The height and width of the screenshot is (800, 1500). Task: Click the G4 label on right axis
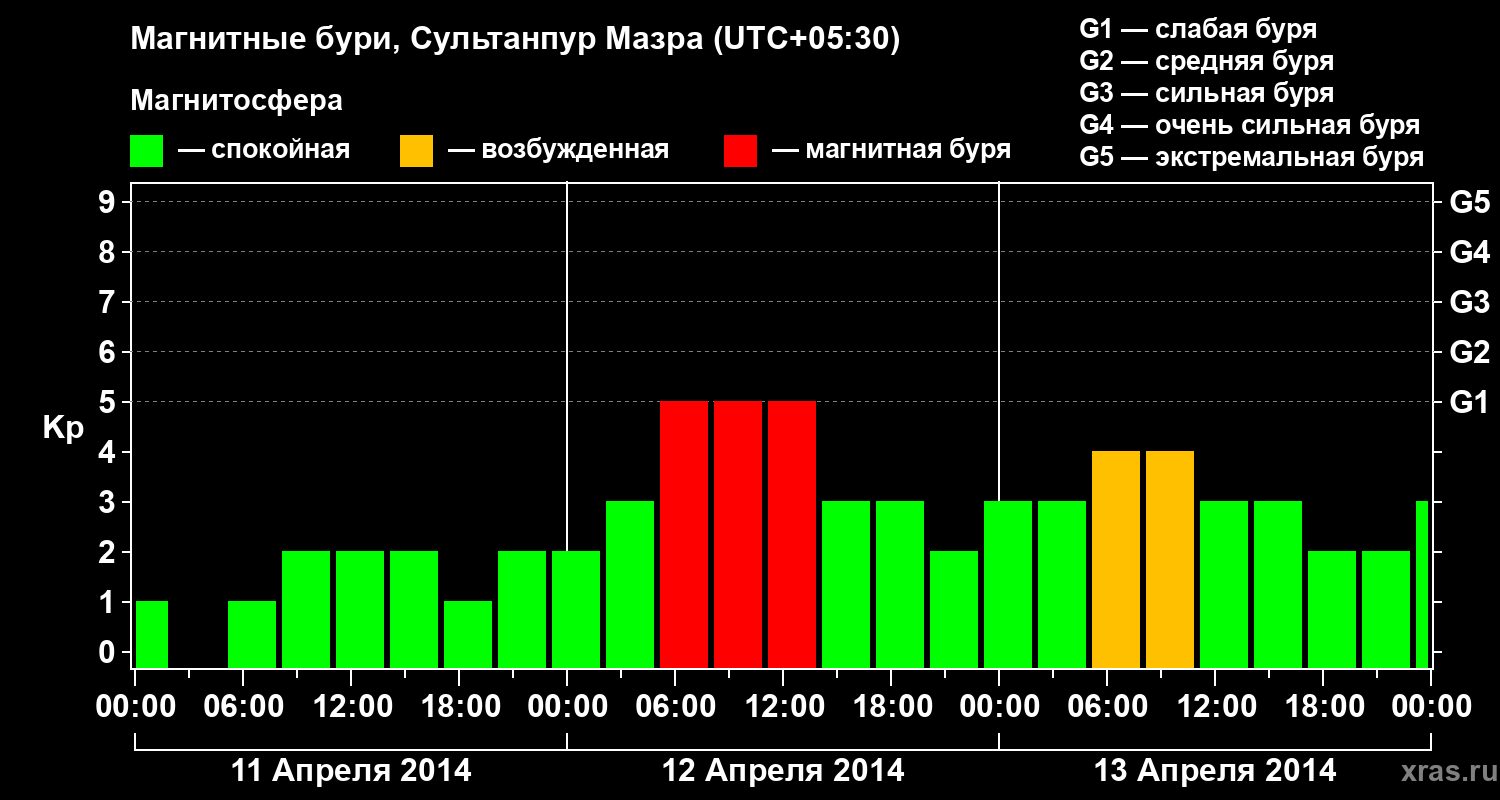tap(1469, 252)
